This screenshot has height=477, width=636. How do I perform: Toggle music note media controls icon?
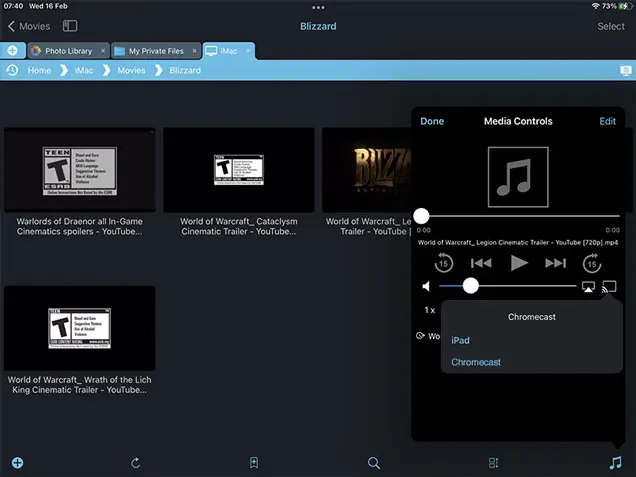(x=615, y=463)
